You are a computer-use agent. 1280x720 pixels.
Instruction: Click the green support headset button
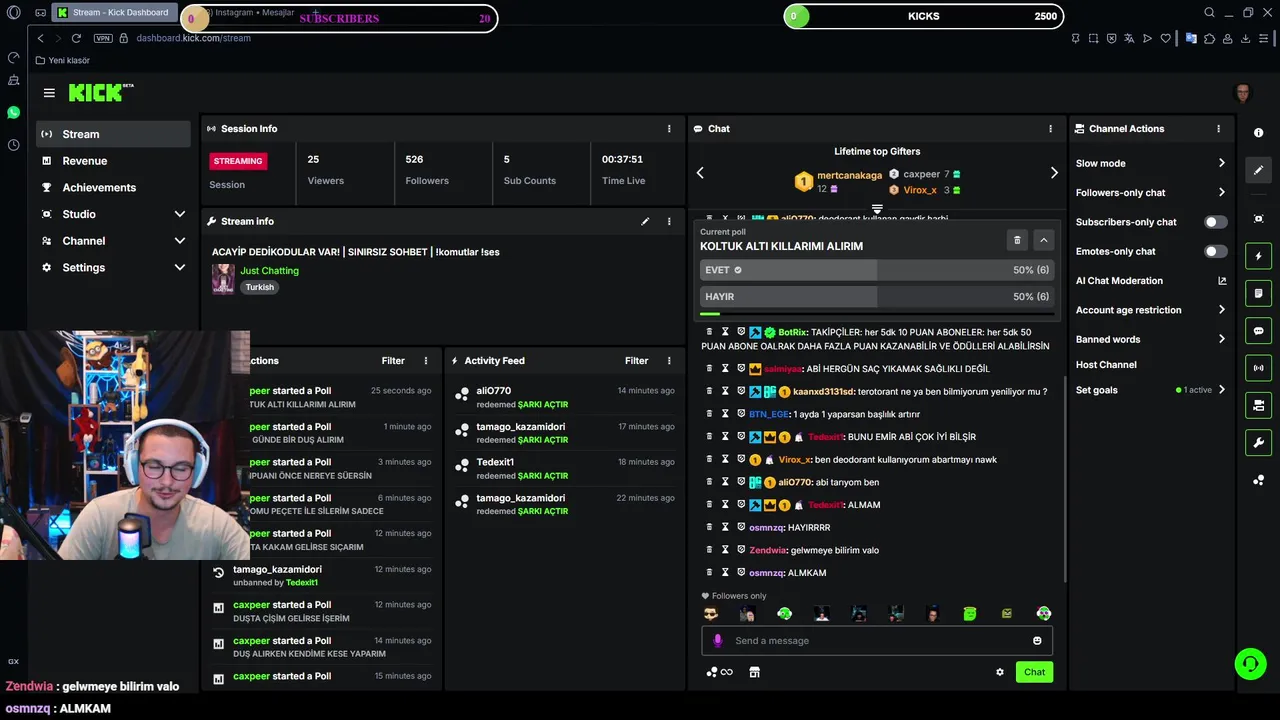[x=1249, y=663]
